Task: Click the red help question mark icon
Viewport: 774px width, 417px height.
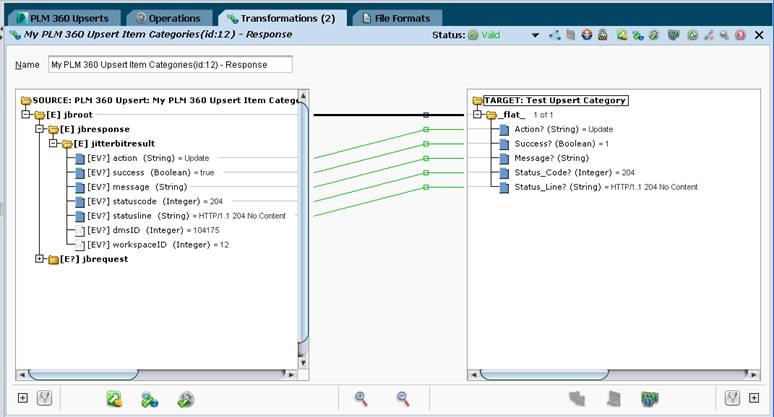Action: click(x=741, y=36)
